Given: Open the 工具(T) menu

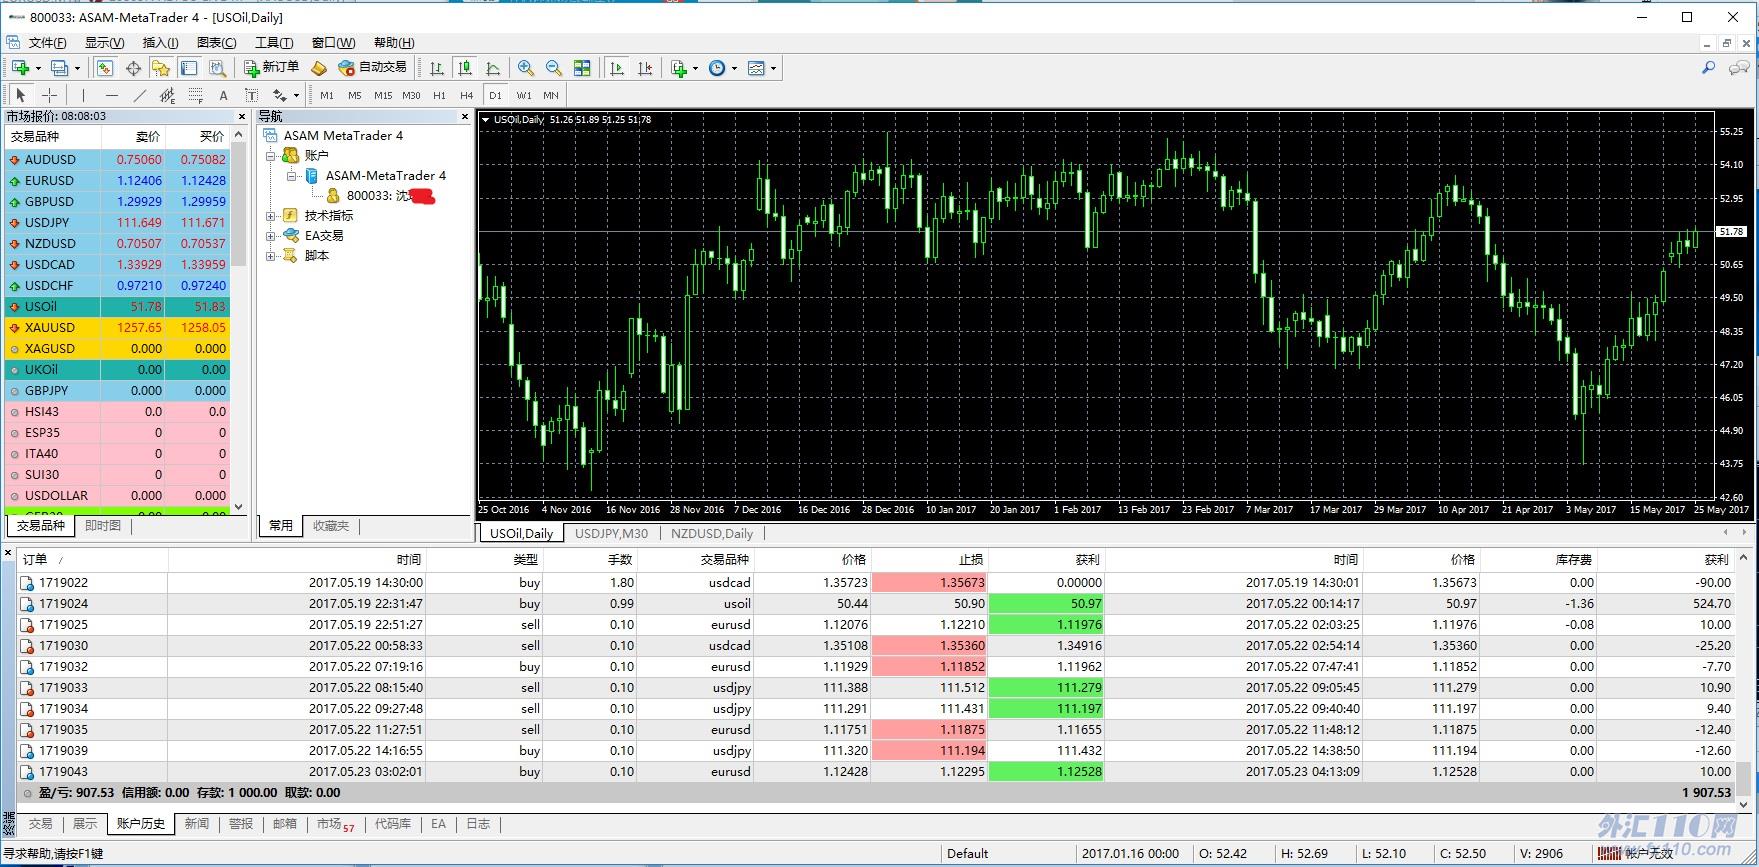Looking at the screenshot, I should 273,42.
